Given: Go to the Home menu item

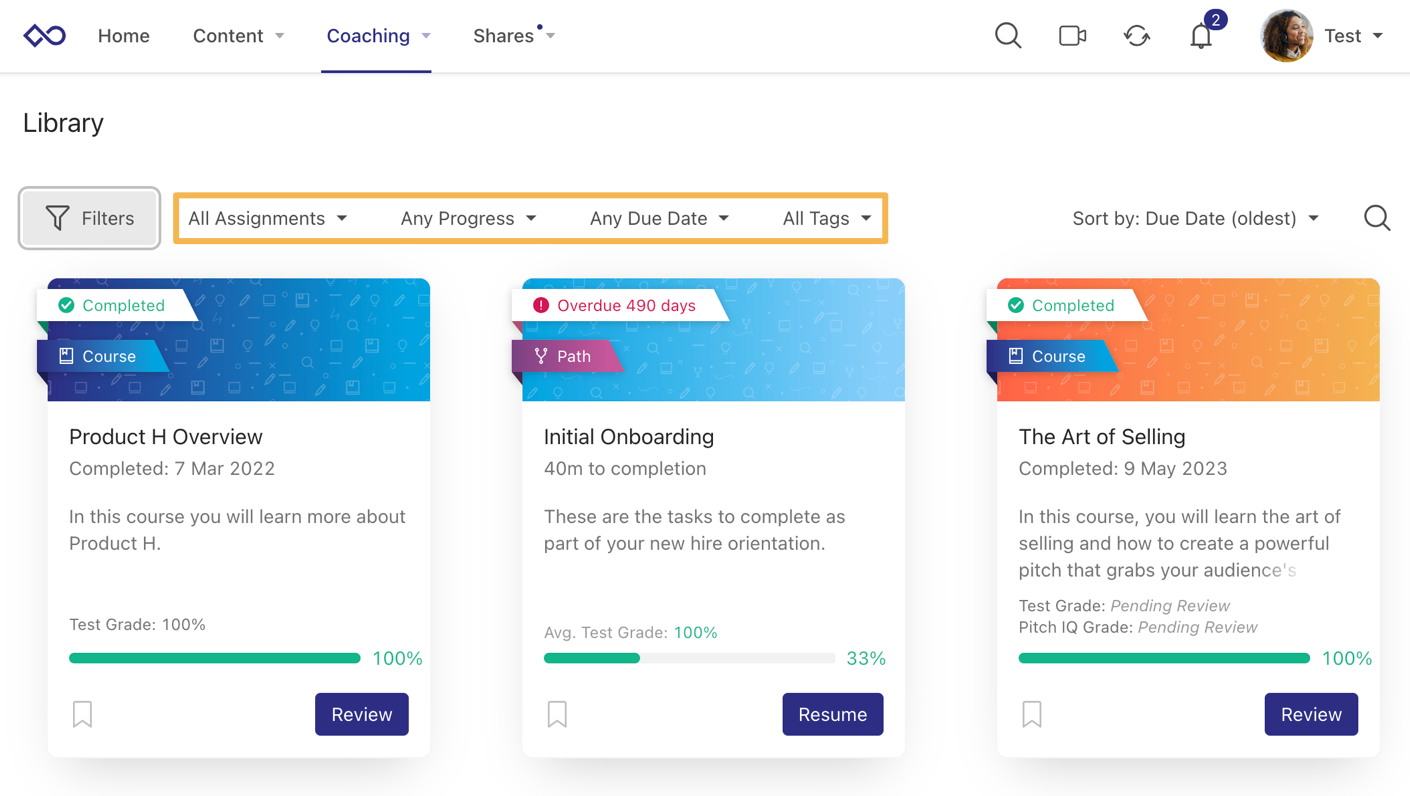Looking at the screenshot, I should 124,36.
